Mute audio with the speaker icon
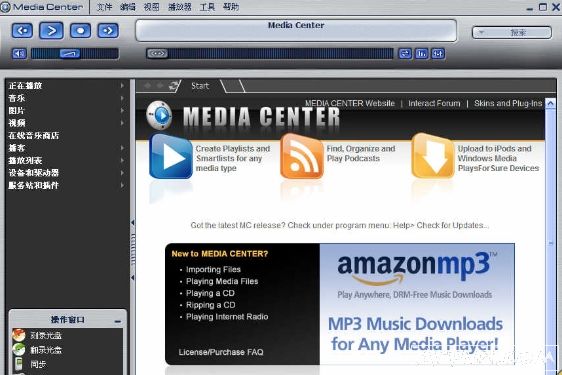This screenshot has height=375, width=562. [x=19, y=54]
